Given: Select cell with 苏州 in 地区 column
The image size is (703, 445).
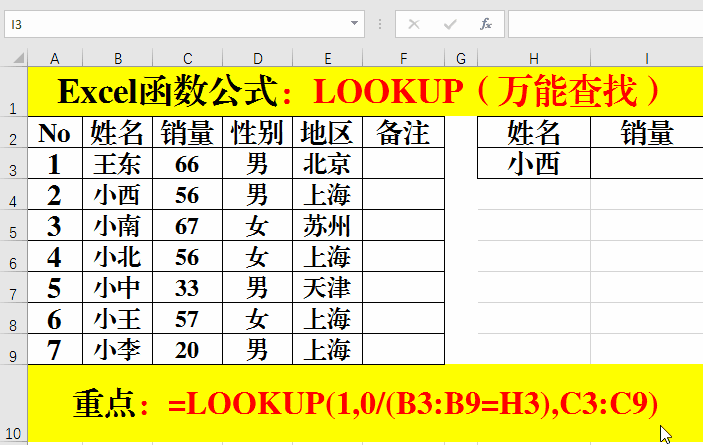Looking at the screenshot, I should pos(326,226).
